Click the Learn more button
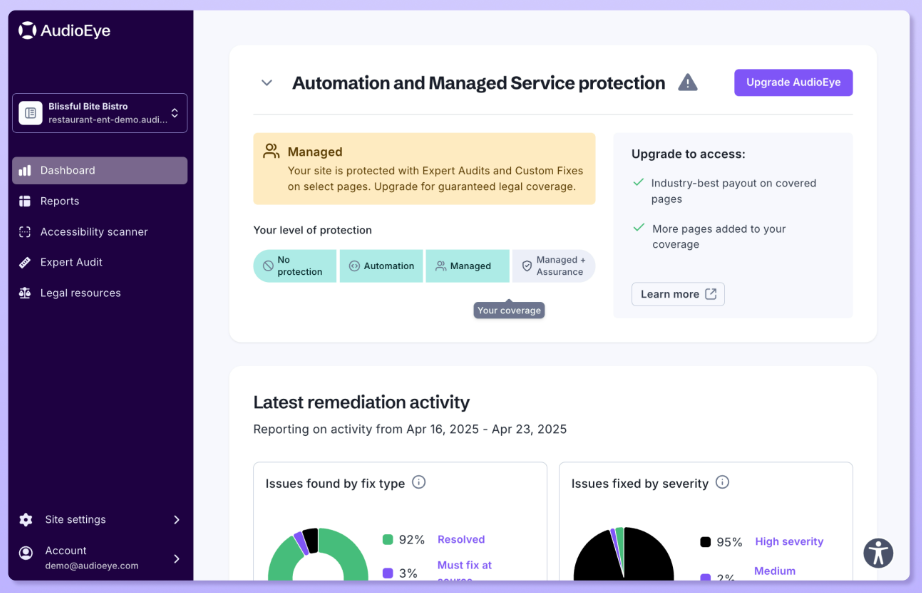 [678, 294]
